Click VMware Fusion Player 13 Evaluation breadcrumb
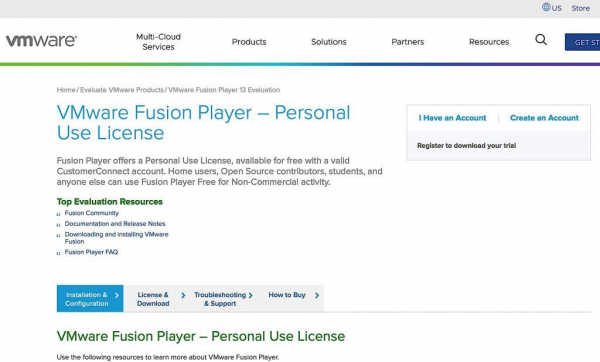 [224, 90]
